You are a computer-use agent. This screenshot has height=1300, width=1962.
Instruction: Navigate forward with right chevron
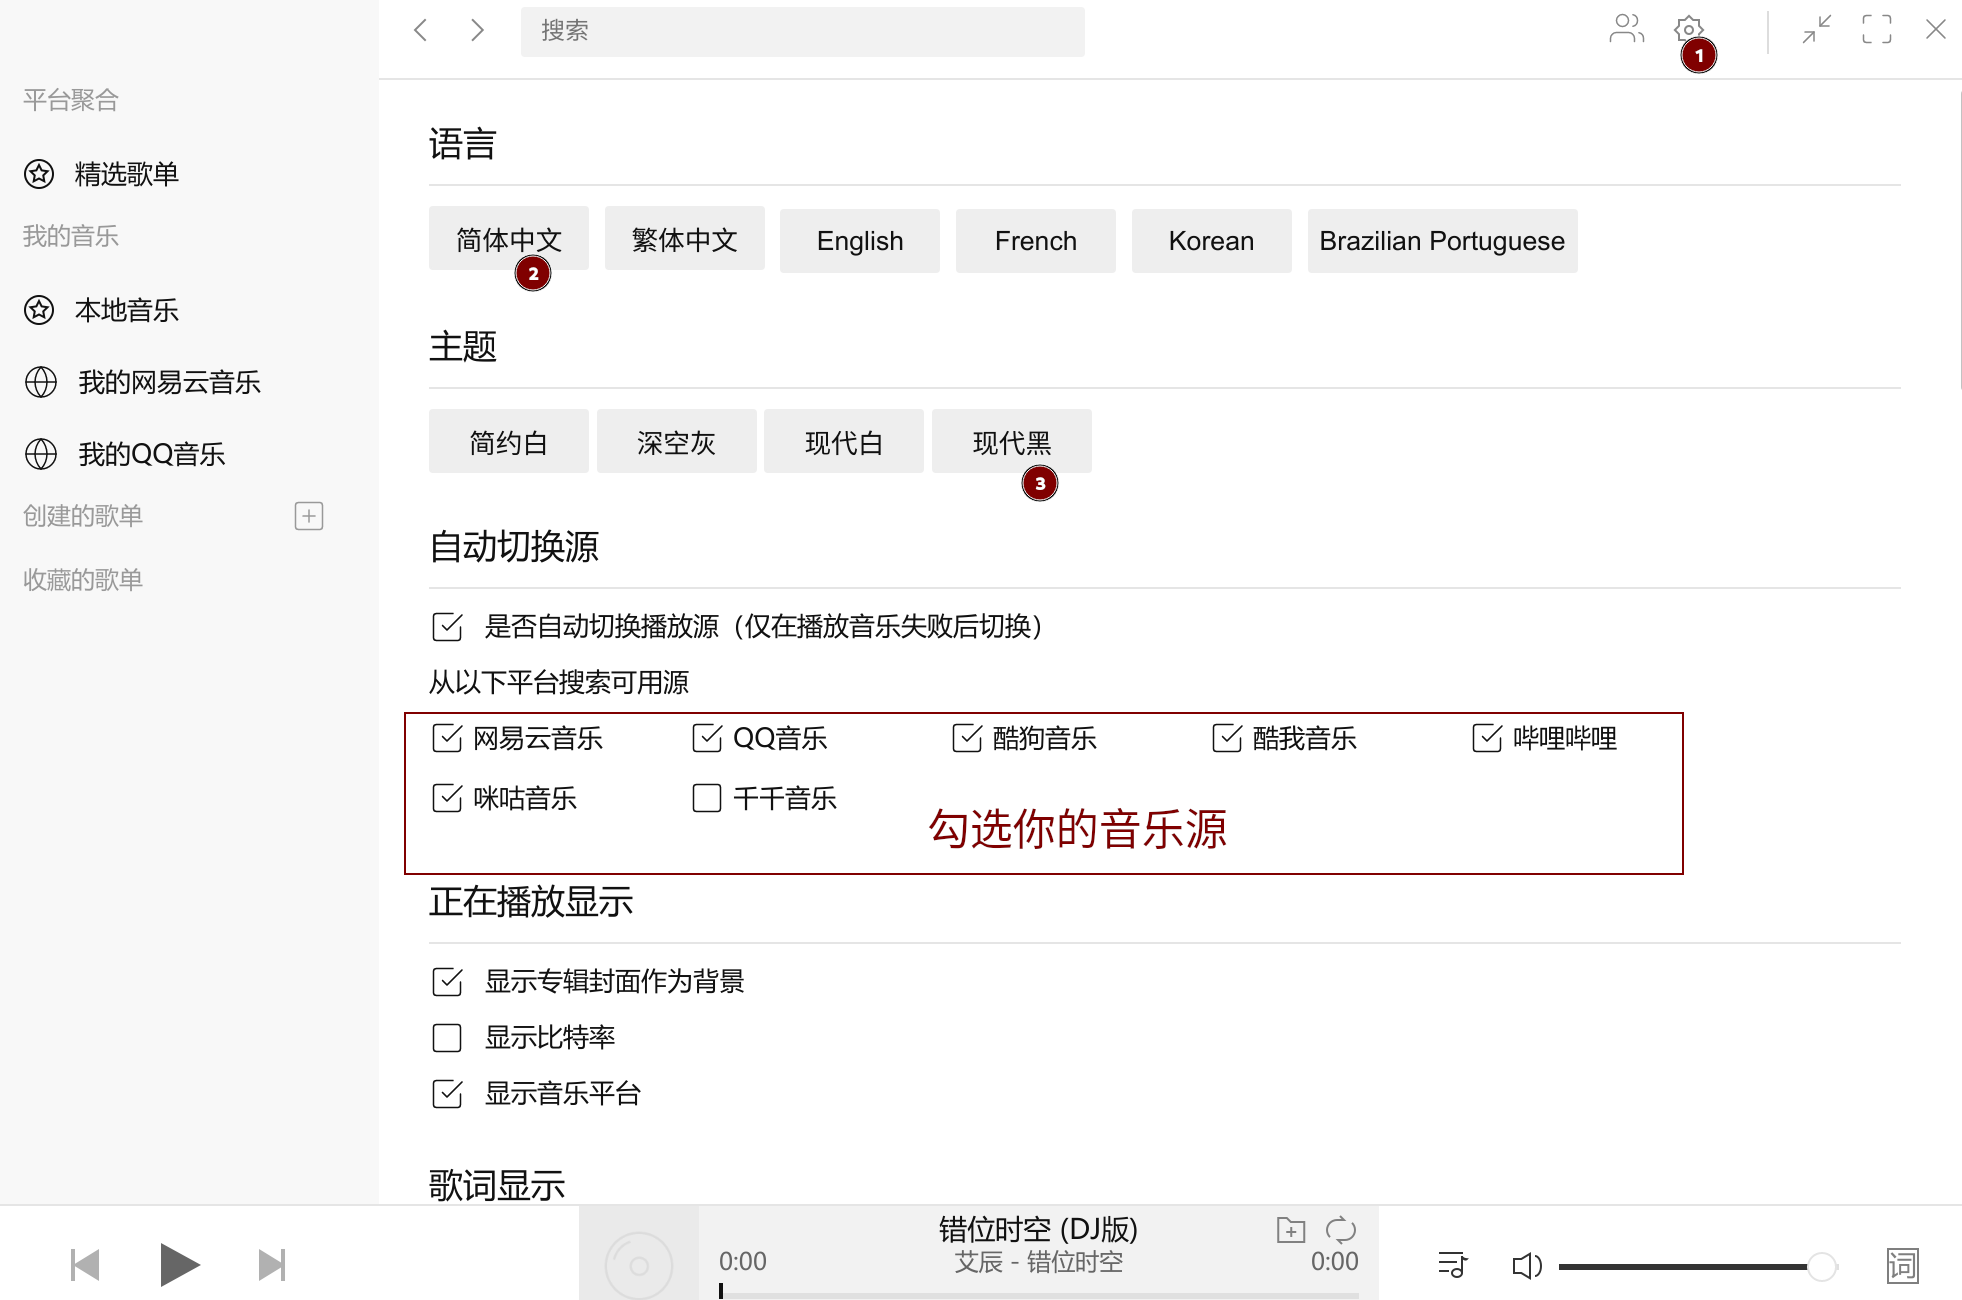[x=477, y=30]
